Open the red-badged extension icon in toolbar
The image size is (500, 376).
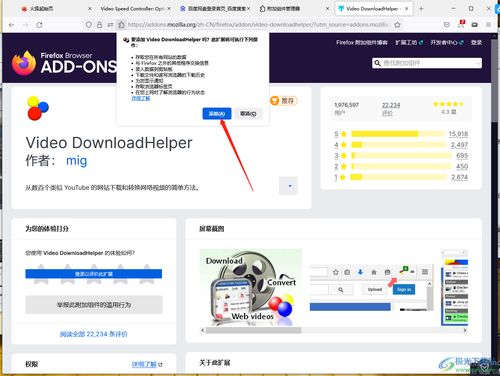coord(461,24)
